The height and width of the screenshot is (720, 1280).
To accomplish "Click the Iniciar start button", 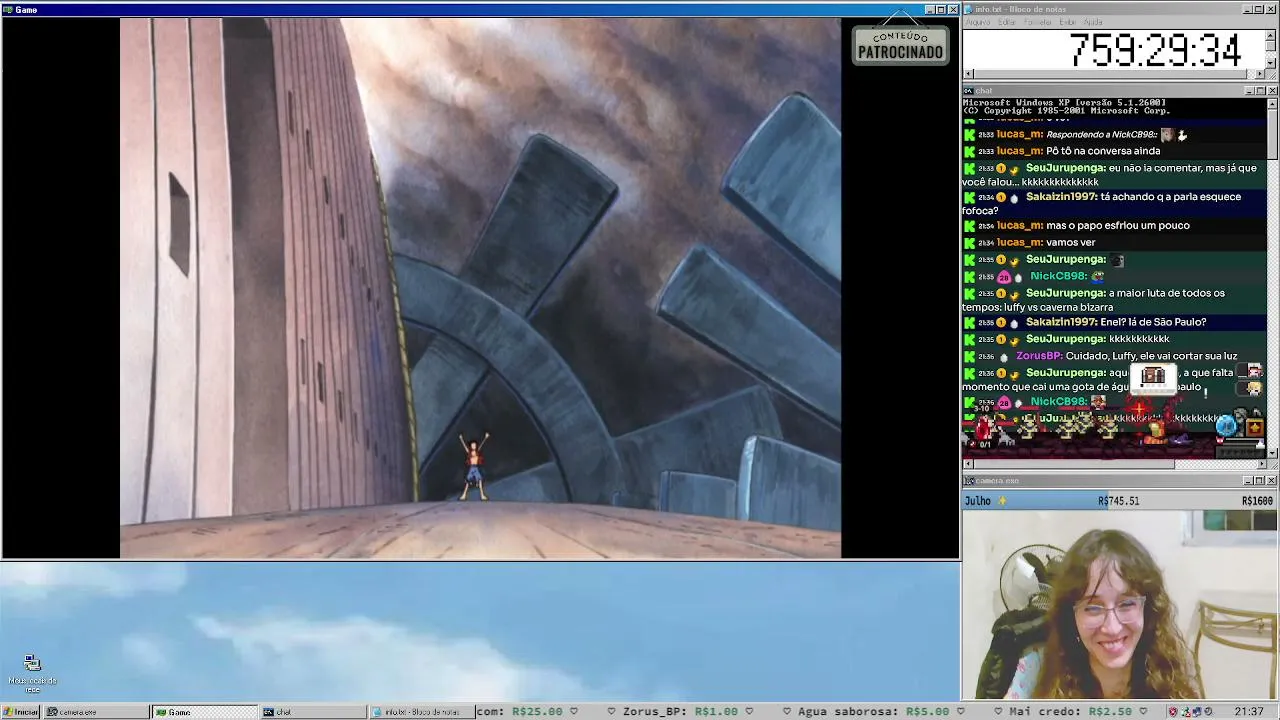I will [21, 712].
